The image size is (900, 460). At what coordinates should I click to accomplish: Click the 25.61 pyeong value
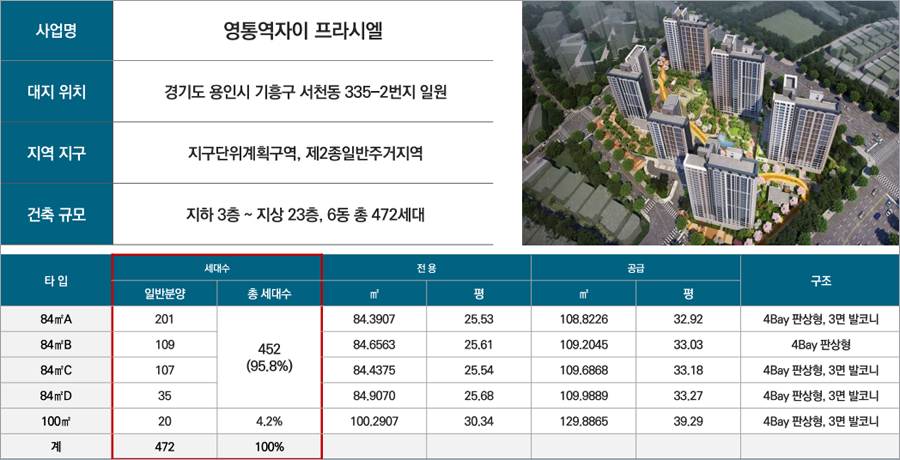click(x=479, y=345)
